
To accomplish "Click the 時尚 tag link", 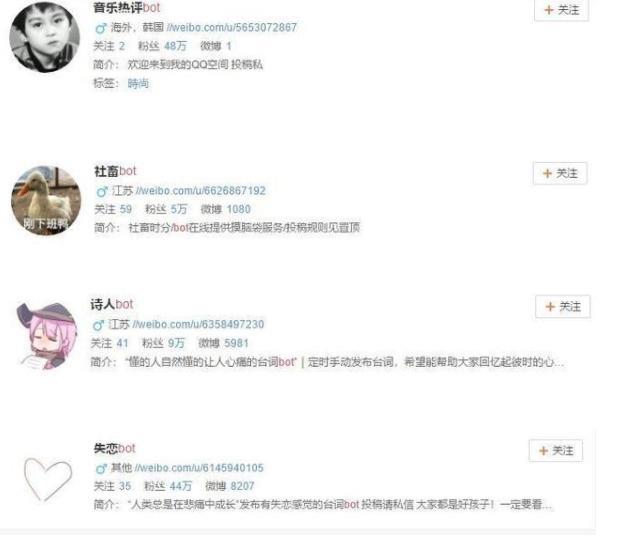I will (x=138, y=83).
